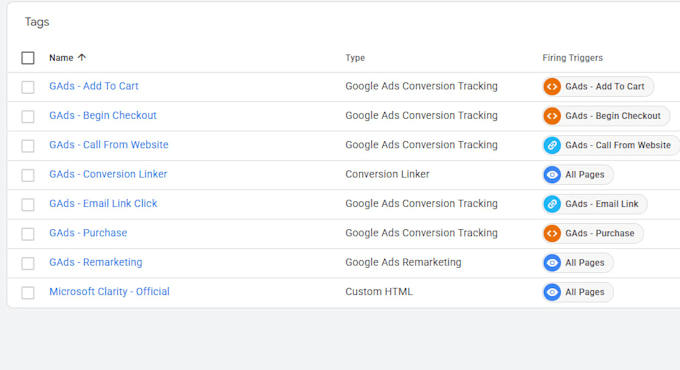Click the page view eye icon in Conversion Linker row
The image size is (680, 370).
[x=552, y=175]
